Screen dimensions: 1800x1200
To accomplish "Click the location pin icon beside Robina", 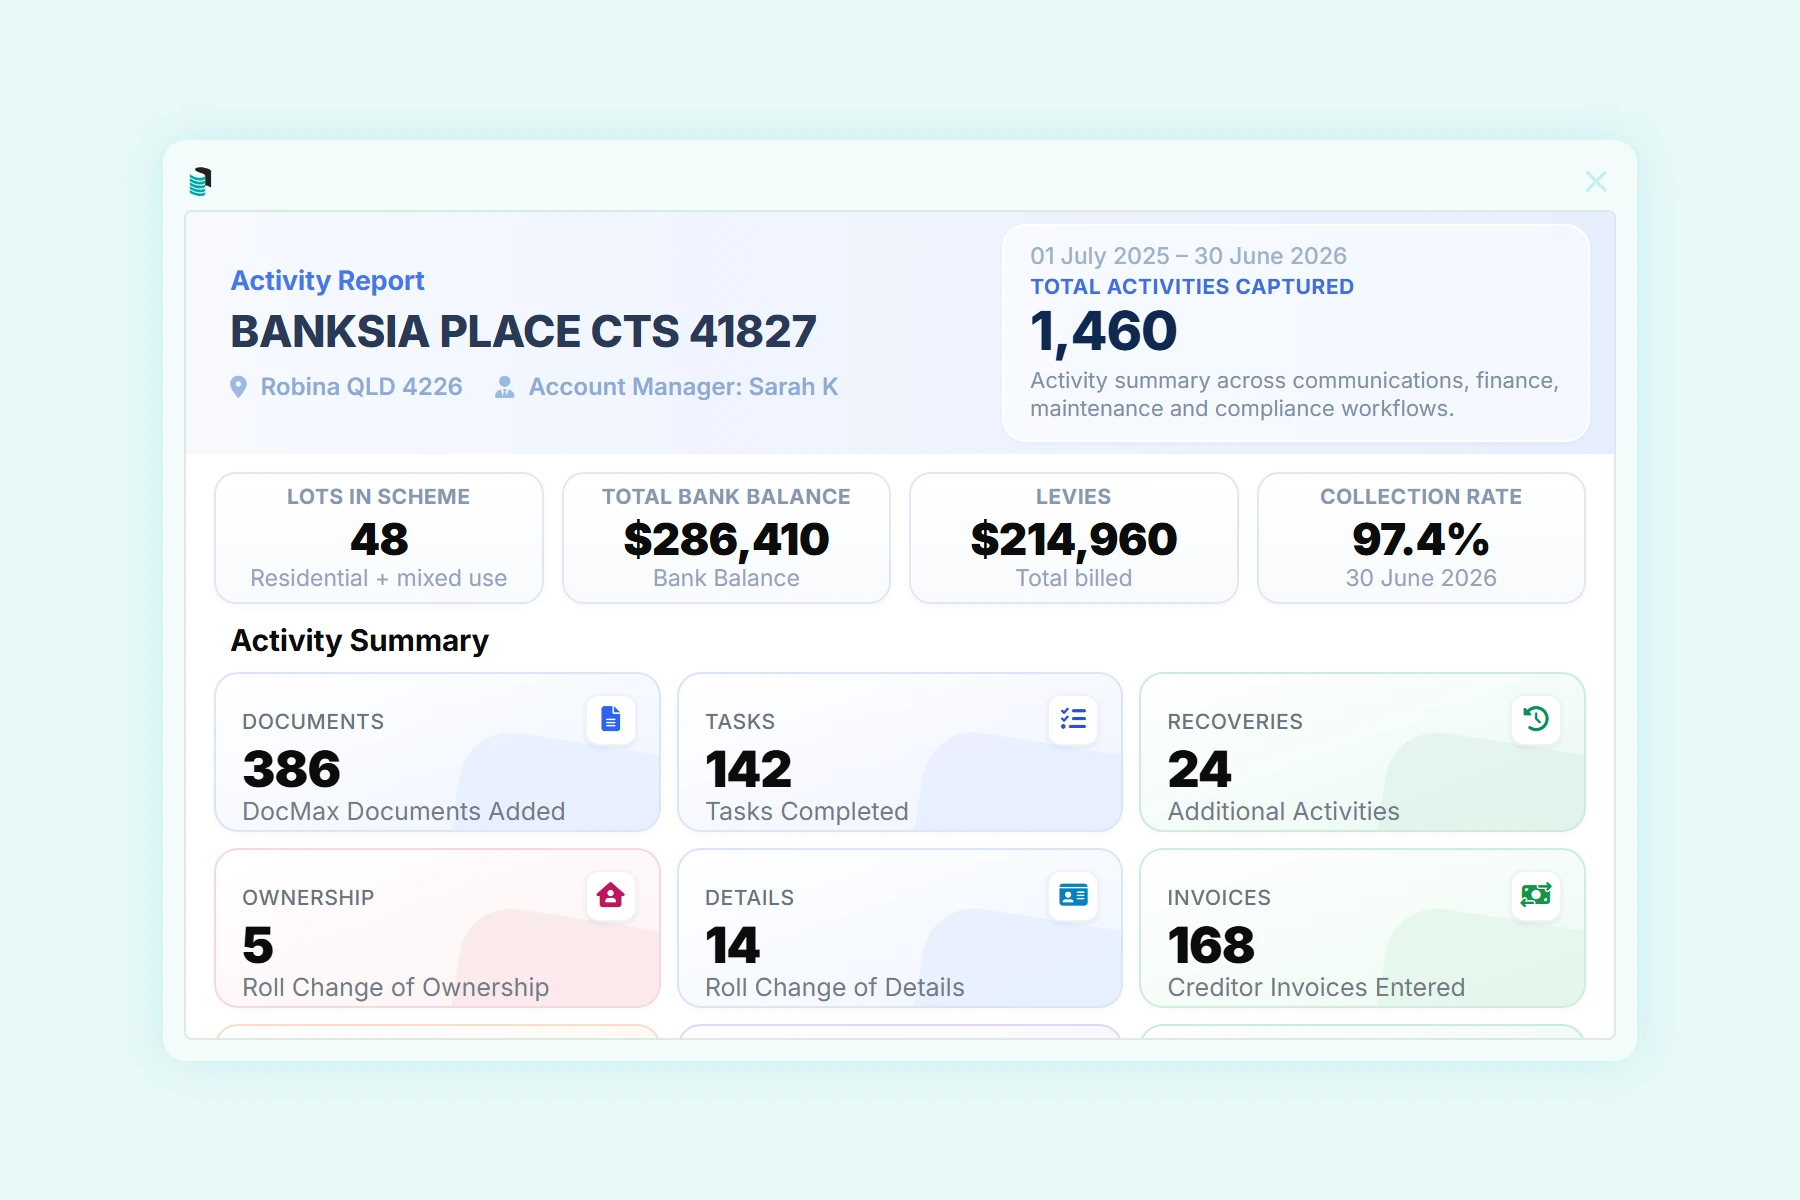I will 238,387.
